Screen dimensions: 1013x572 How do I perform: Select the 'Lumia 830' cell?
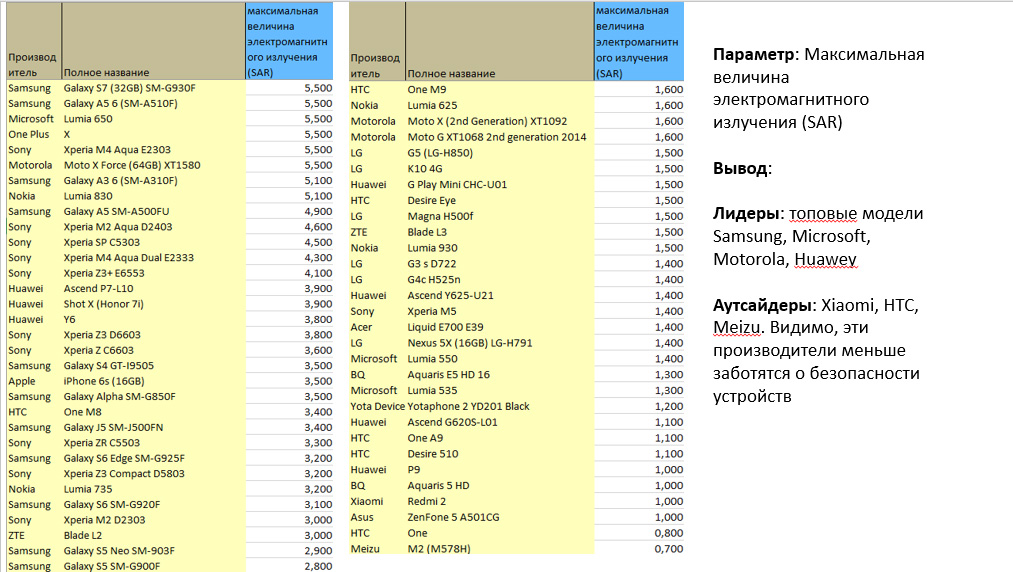coord(154,196)
